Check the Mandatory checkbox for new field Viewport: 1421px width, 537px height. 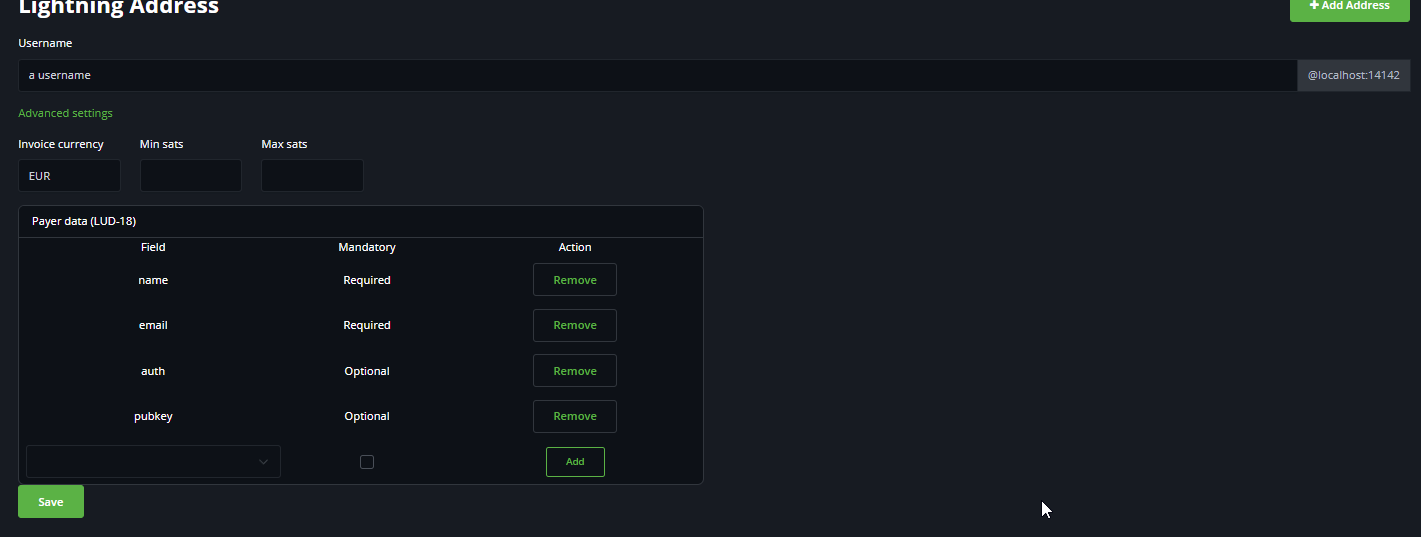coord(367,462)
